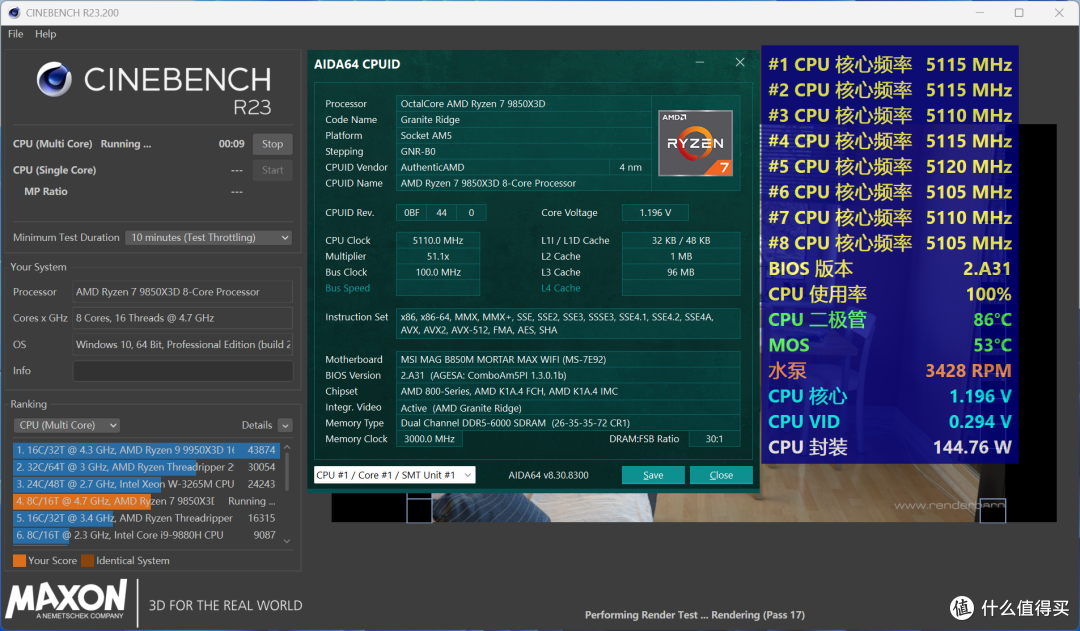This screenshot has width=1080, height=631.
Task: Click the ranking list scroll up arrow
Action: coord(287,448)
